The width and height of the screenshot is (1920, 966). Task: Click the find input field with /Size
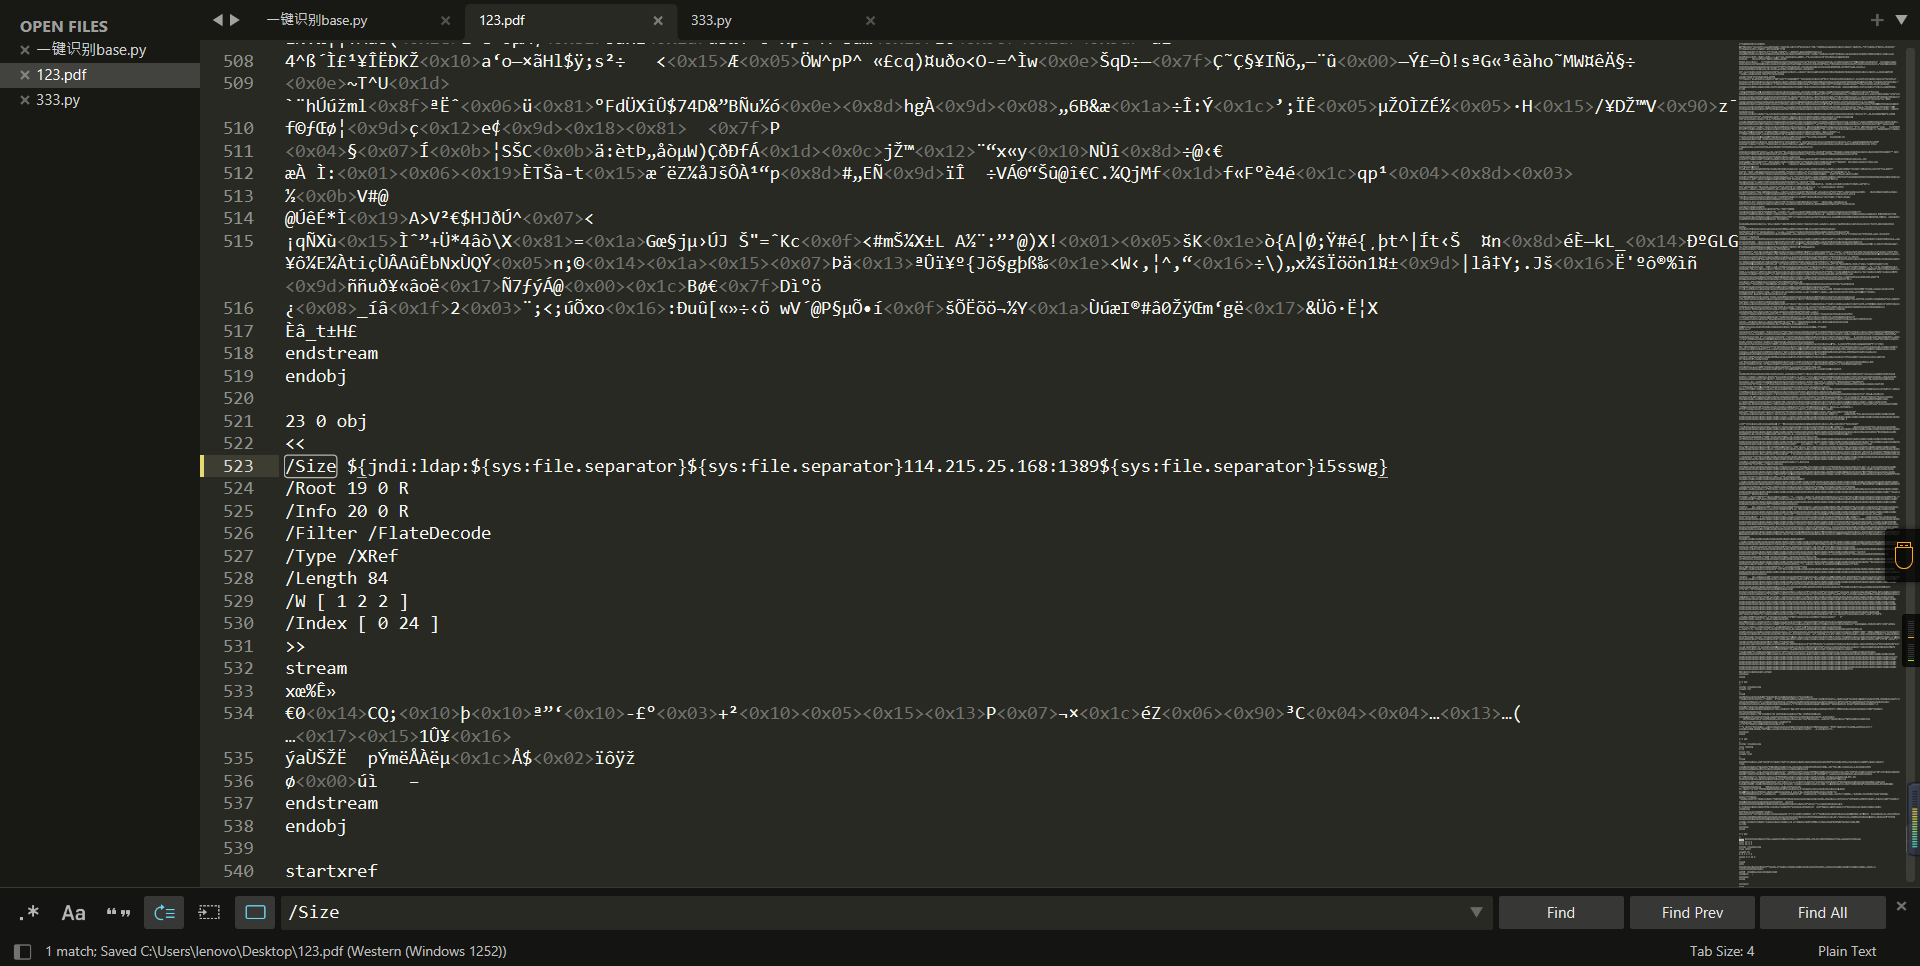875,912
